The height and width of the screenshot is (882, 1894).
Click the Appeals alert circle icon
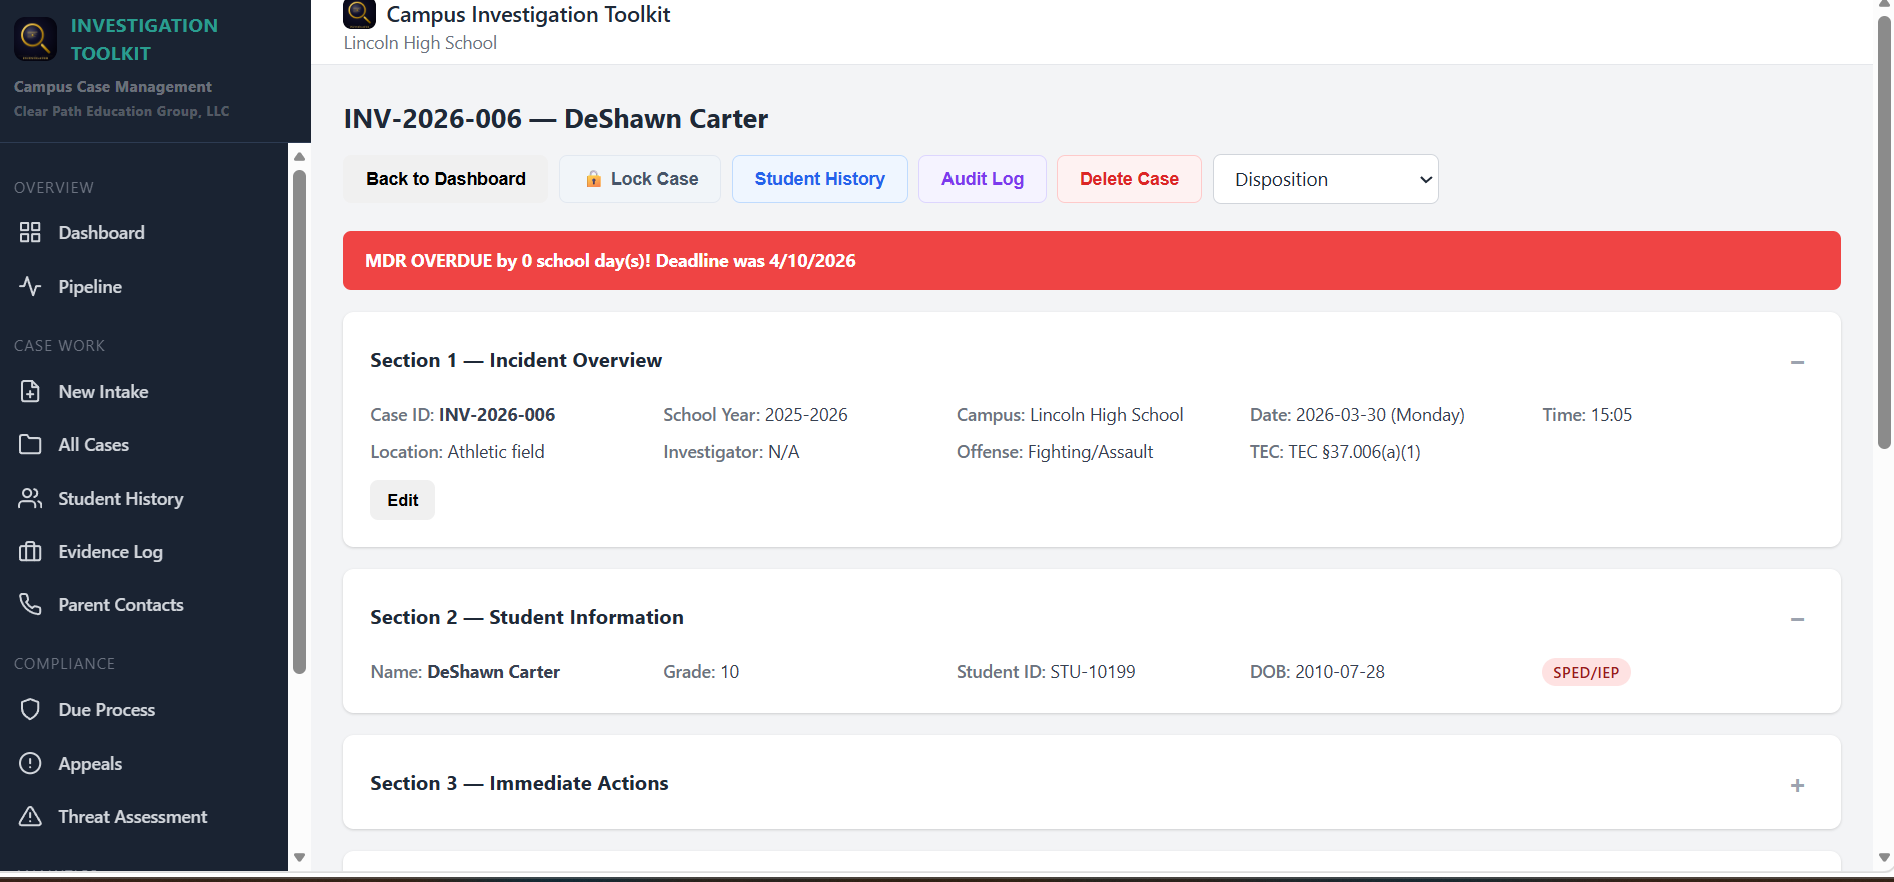pyautogui.click(x=30, y=764)
